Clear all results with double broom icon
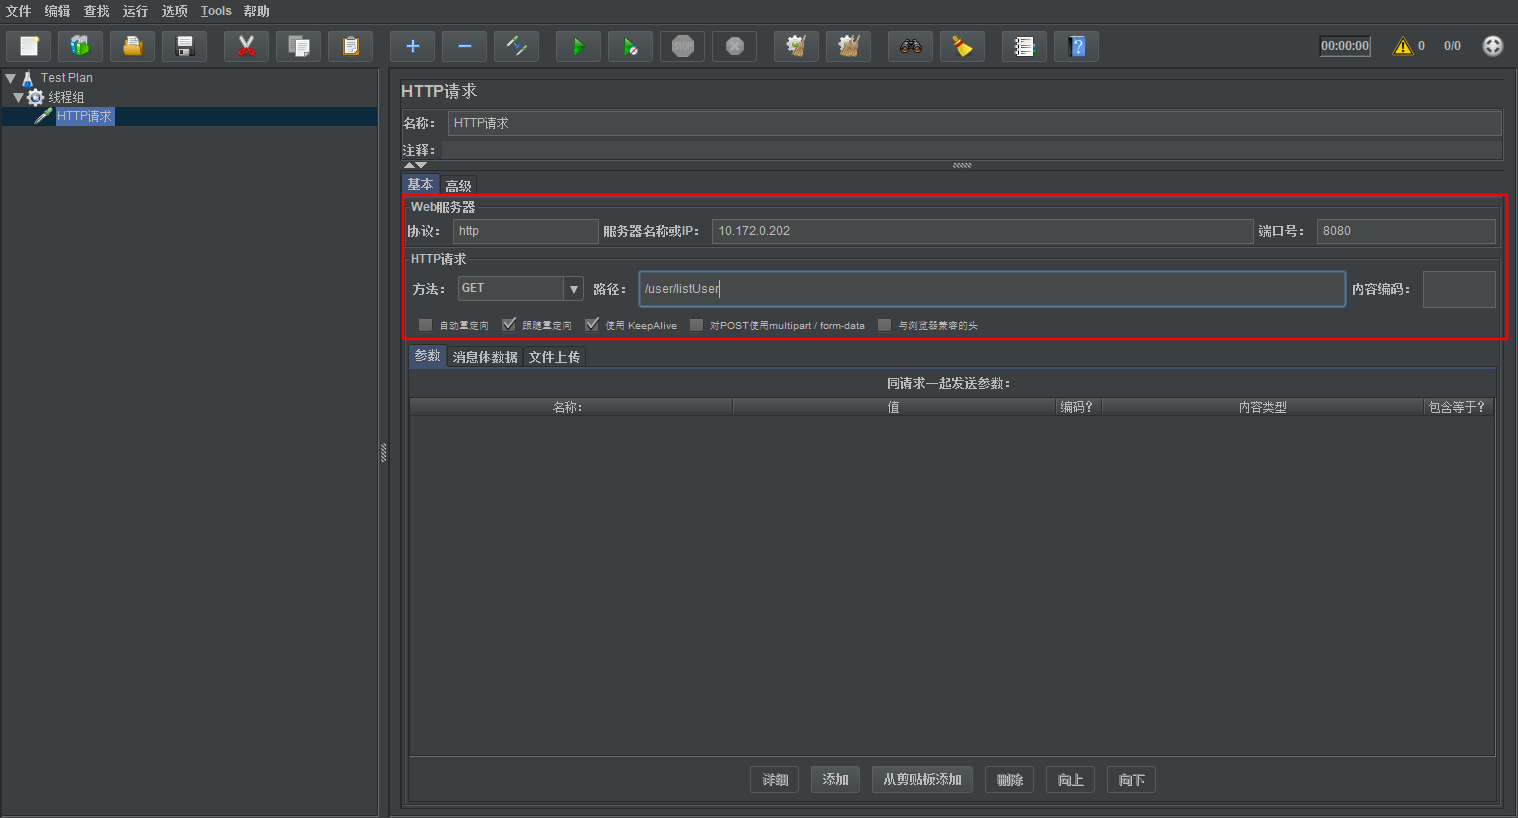1518x818 pixels. (x=848, y=46)
